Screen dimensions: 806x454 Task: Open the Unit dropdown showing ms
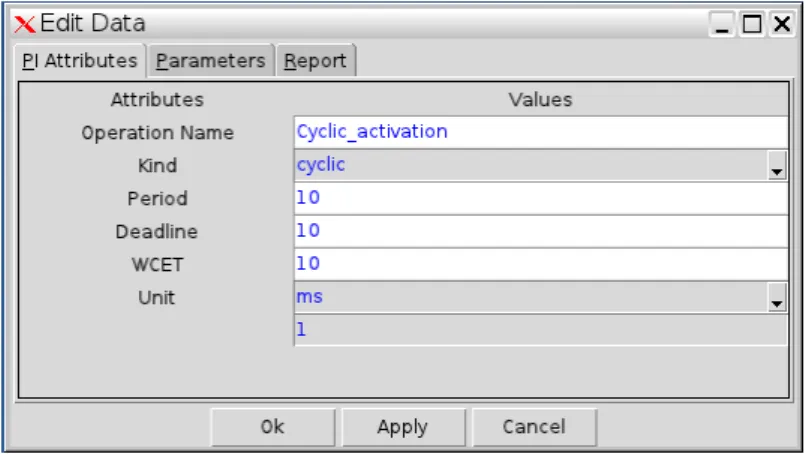tap(541, 297)
